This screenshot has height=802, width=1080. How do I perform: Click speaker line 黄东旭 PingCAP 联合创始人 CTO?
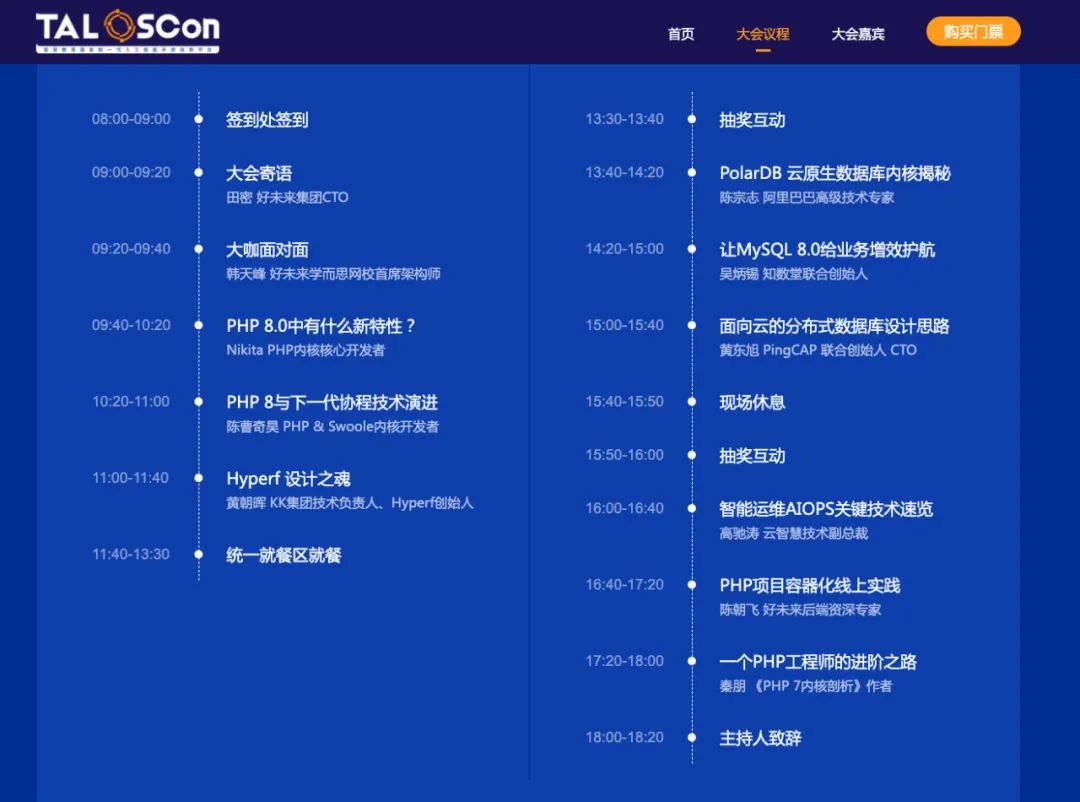818,350
